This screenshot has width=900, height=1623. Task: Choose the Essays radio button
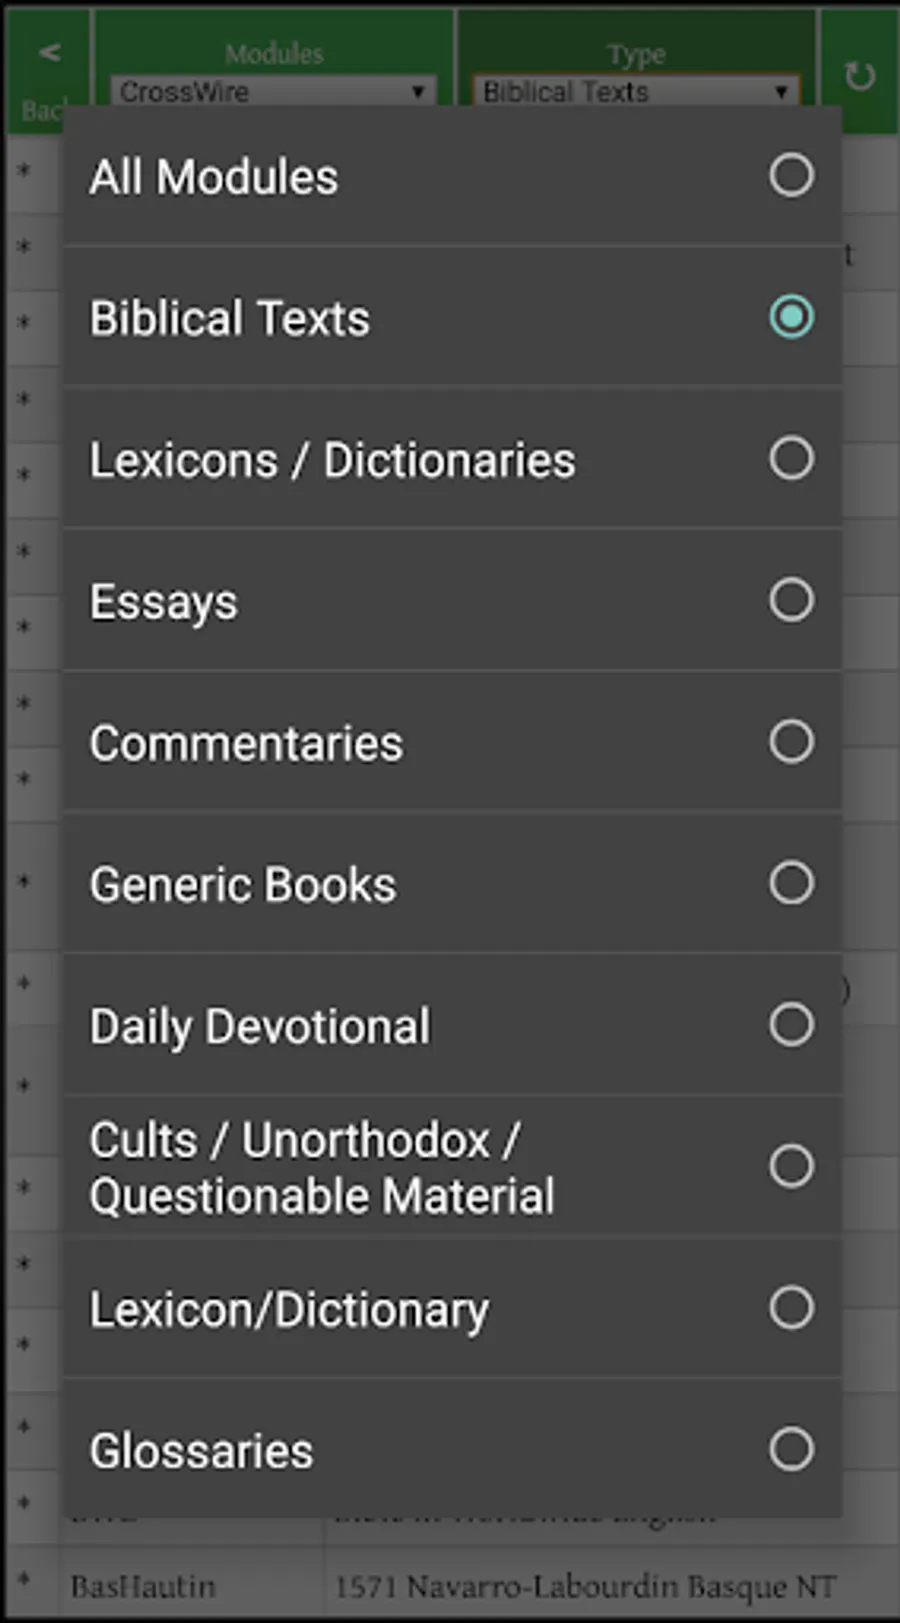pos(791,600)
